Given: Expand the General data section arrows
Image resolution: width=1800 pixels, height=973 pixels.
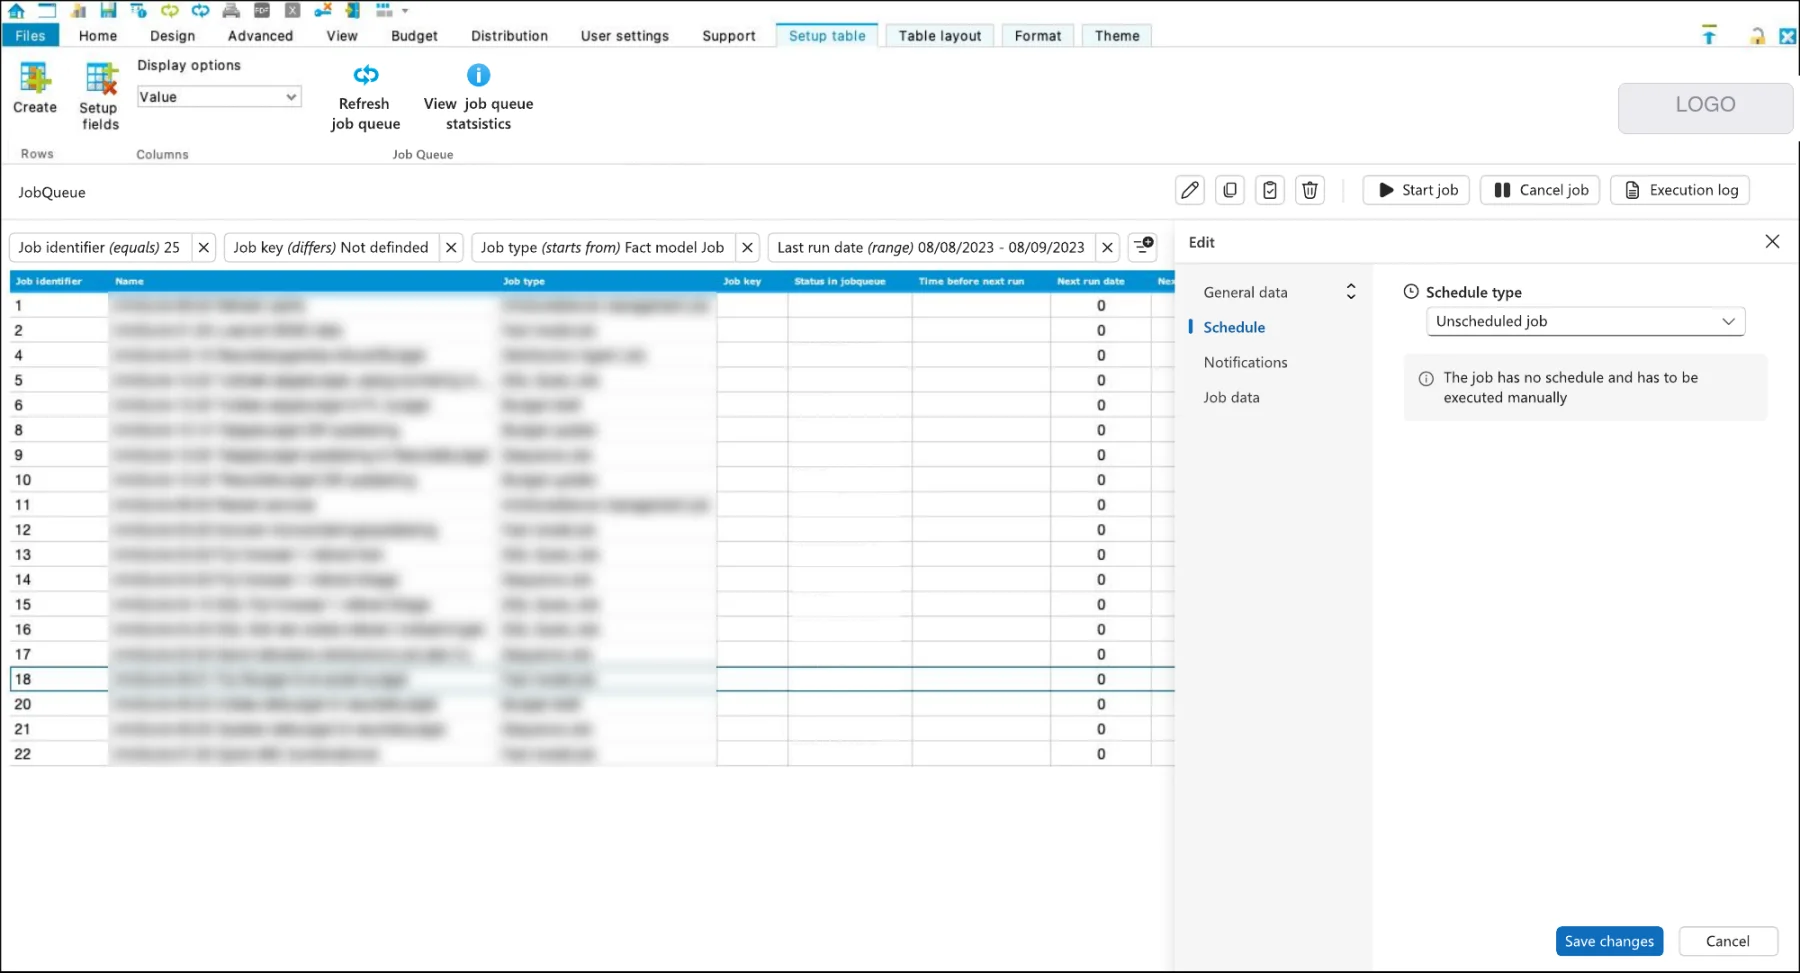Looking at the screenshot, I should click(1351, 291).
